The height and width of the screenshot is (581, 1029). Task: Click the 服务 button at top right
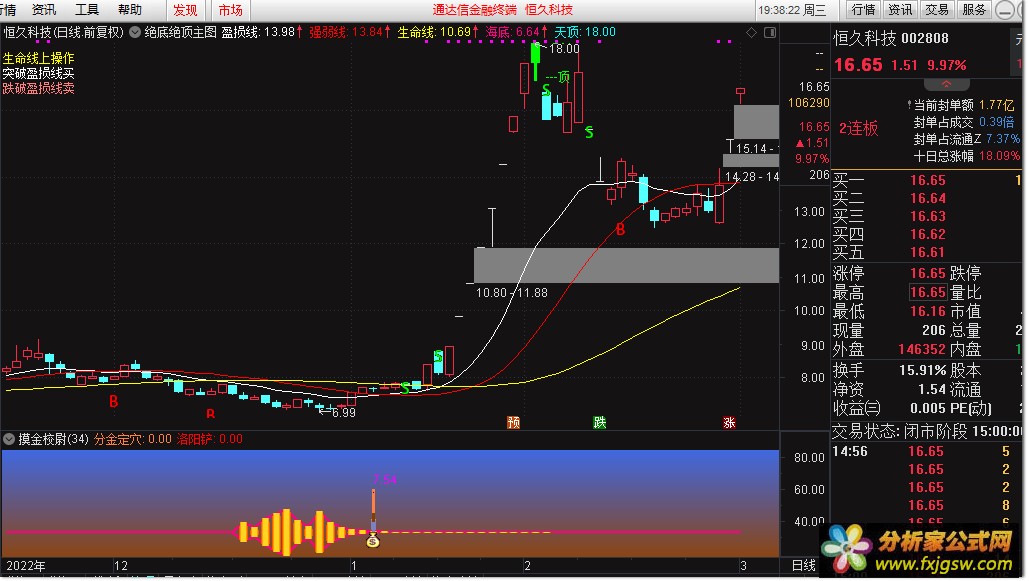point(974,10)
